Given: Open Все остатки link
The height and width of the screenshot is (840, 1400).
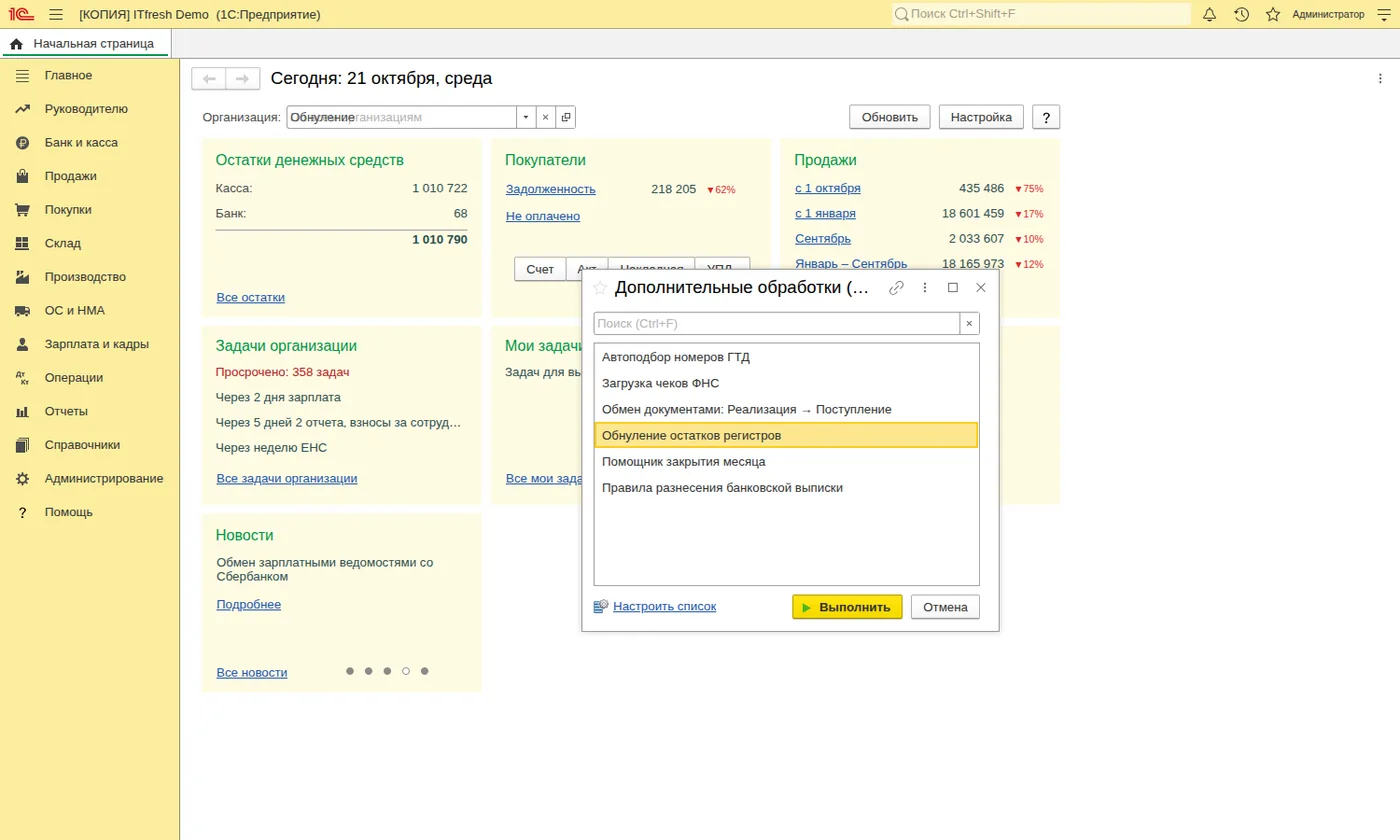Looking at the screenshot, I should (x=251, y=297).
